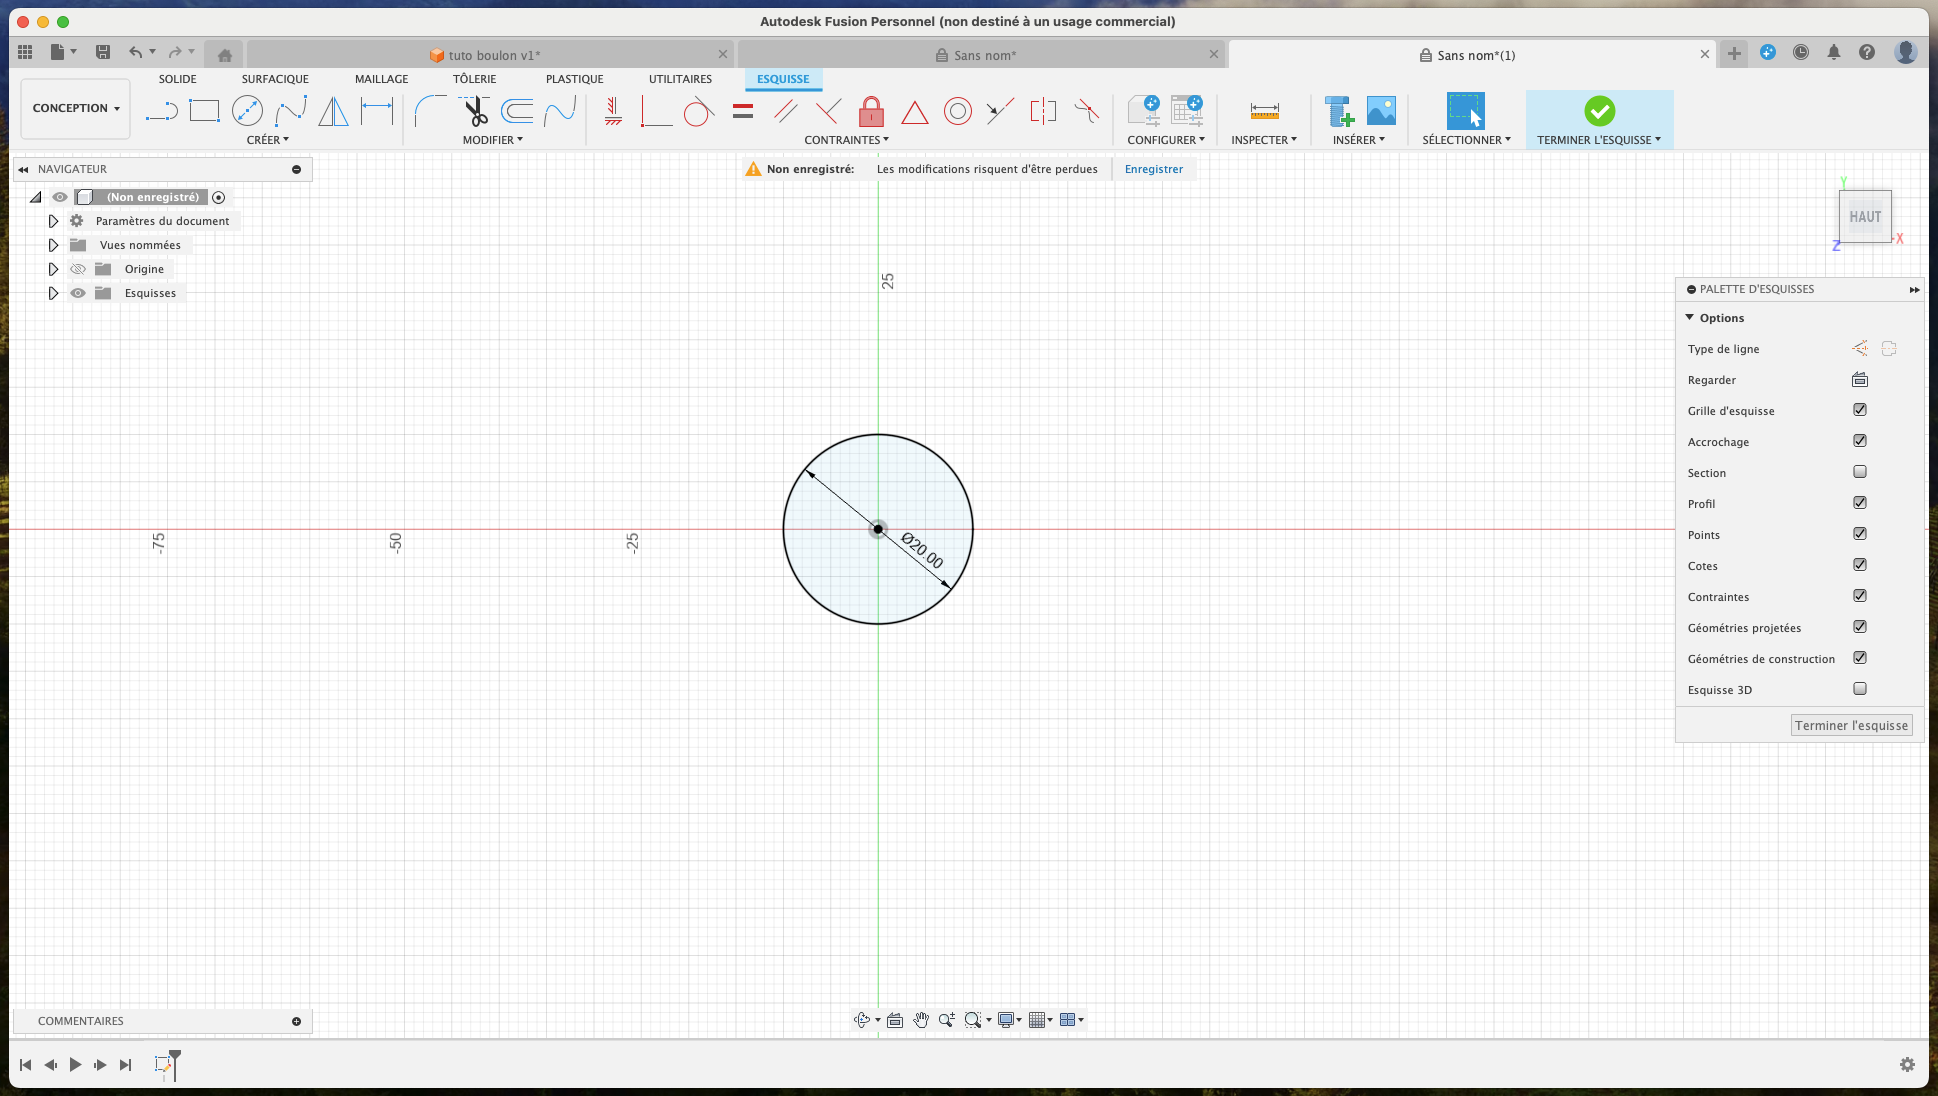Show the Origine folder via eye icon

pyautogui.click(x=78, y=269)
